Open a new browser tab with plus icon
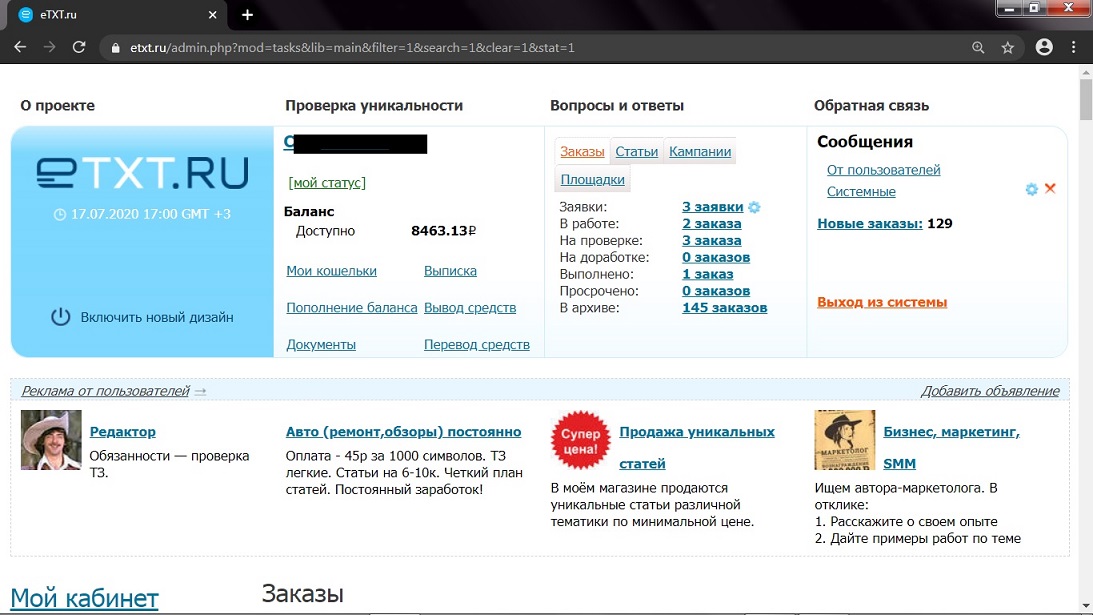Image resolution: width=1093 pixels, height=615 pixels. [247, 15]
